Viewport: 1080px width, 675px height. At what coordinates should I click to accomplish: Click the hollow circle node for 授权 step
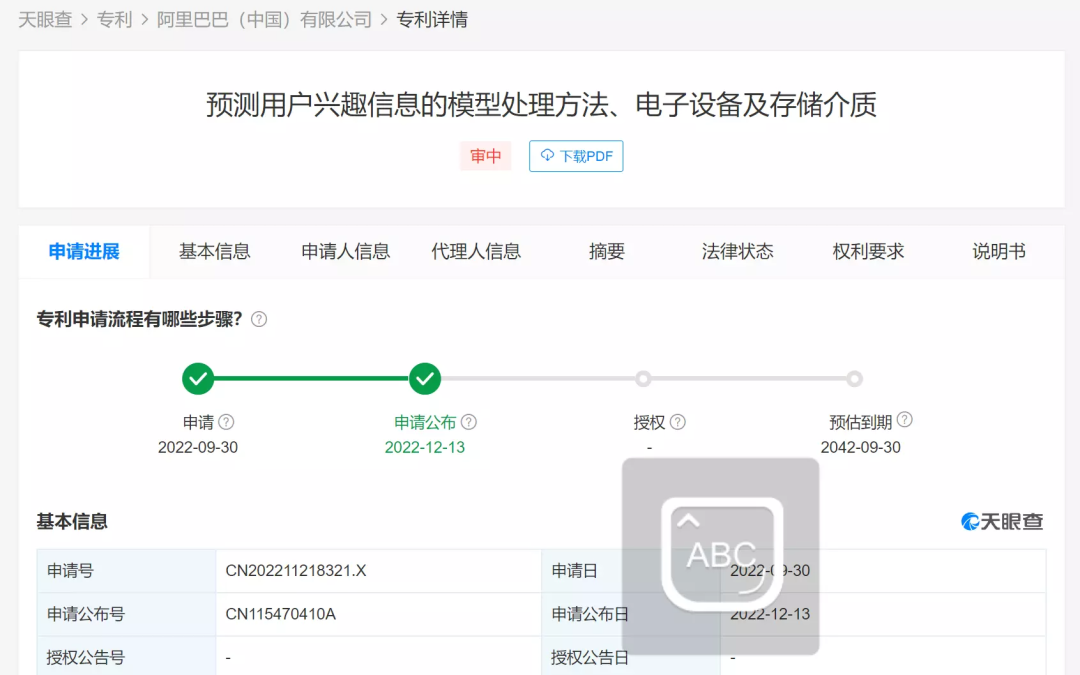[643, 379]
